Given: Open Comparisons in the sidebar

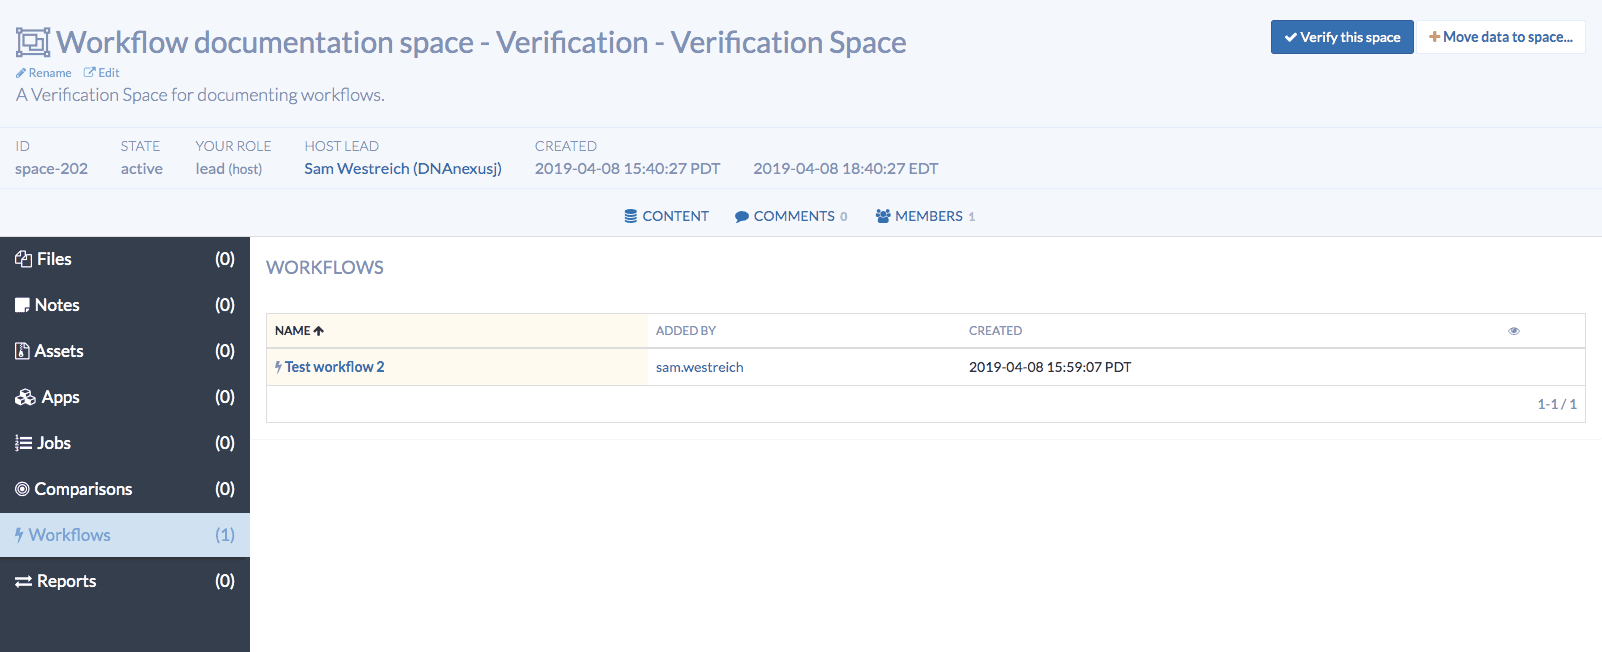Looking at the screenshot, I should [125, 489].
